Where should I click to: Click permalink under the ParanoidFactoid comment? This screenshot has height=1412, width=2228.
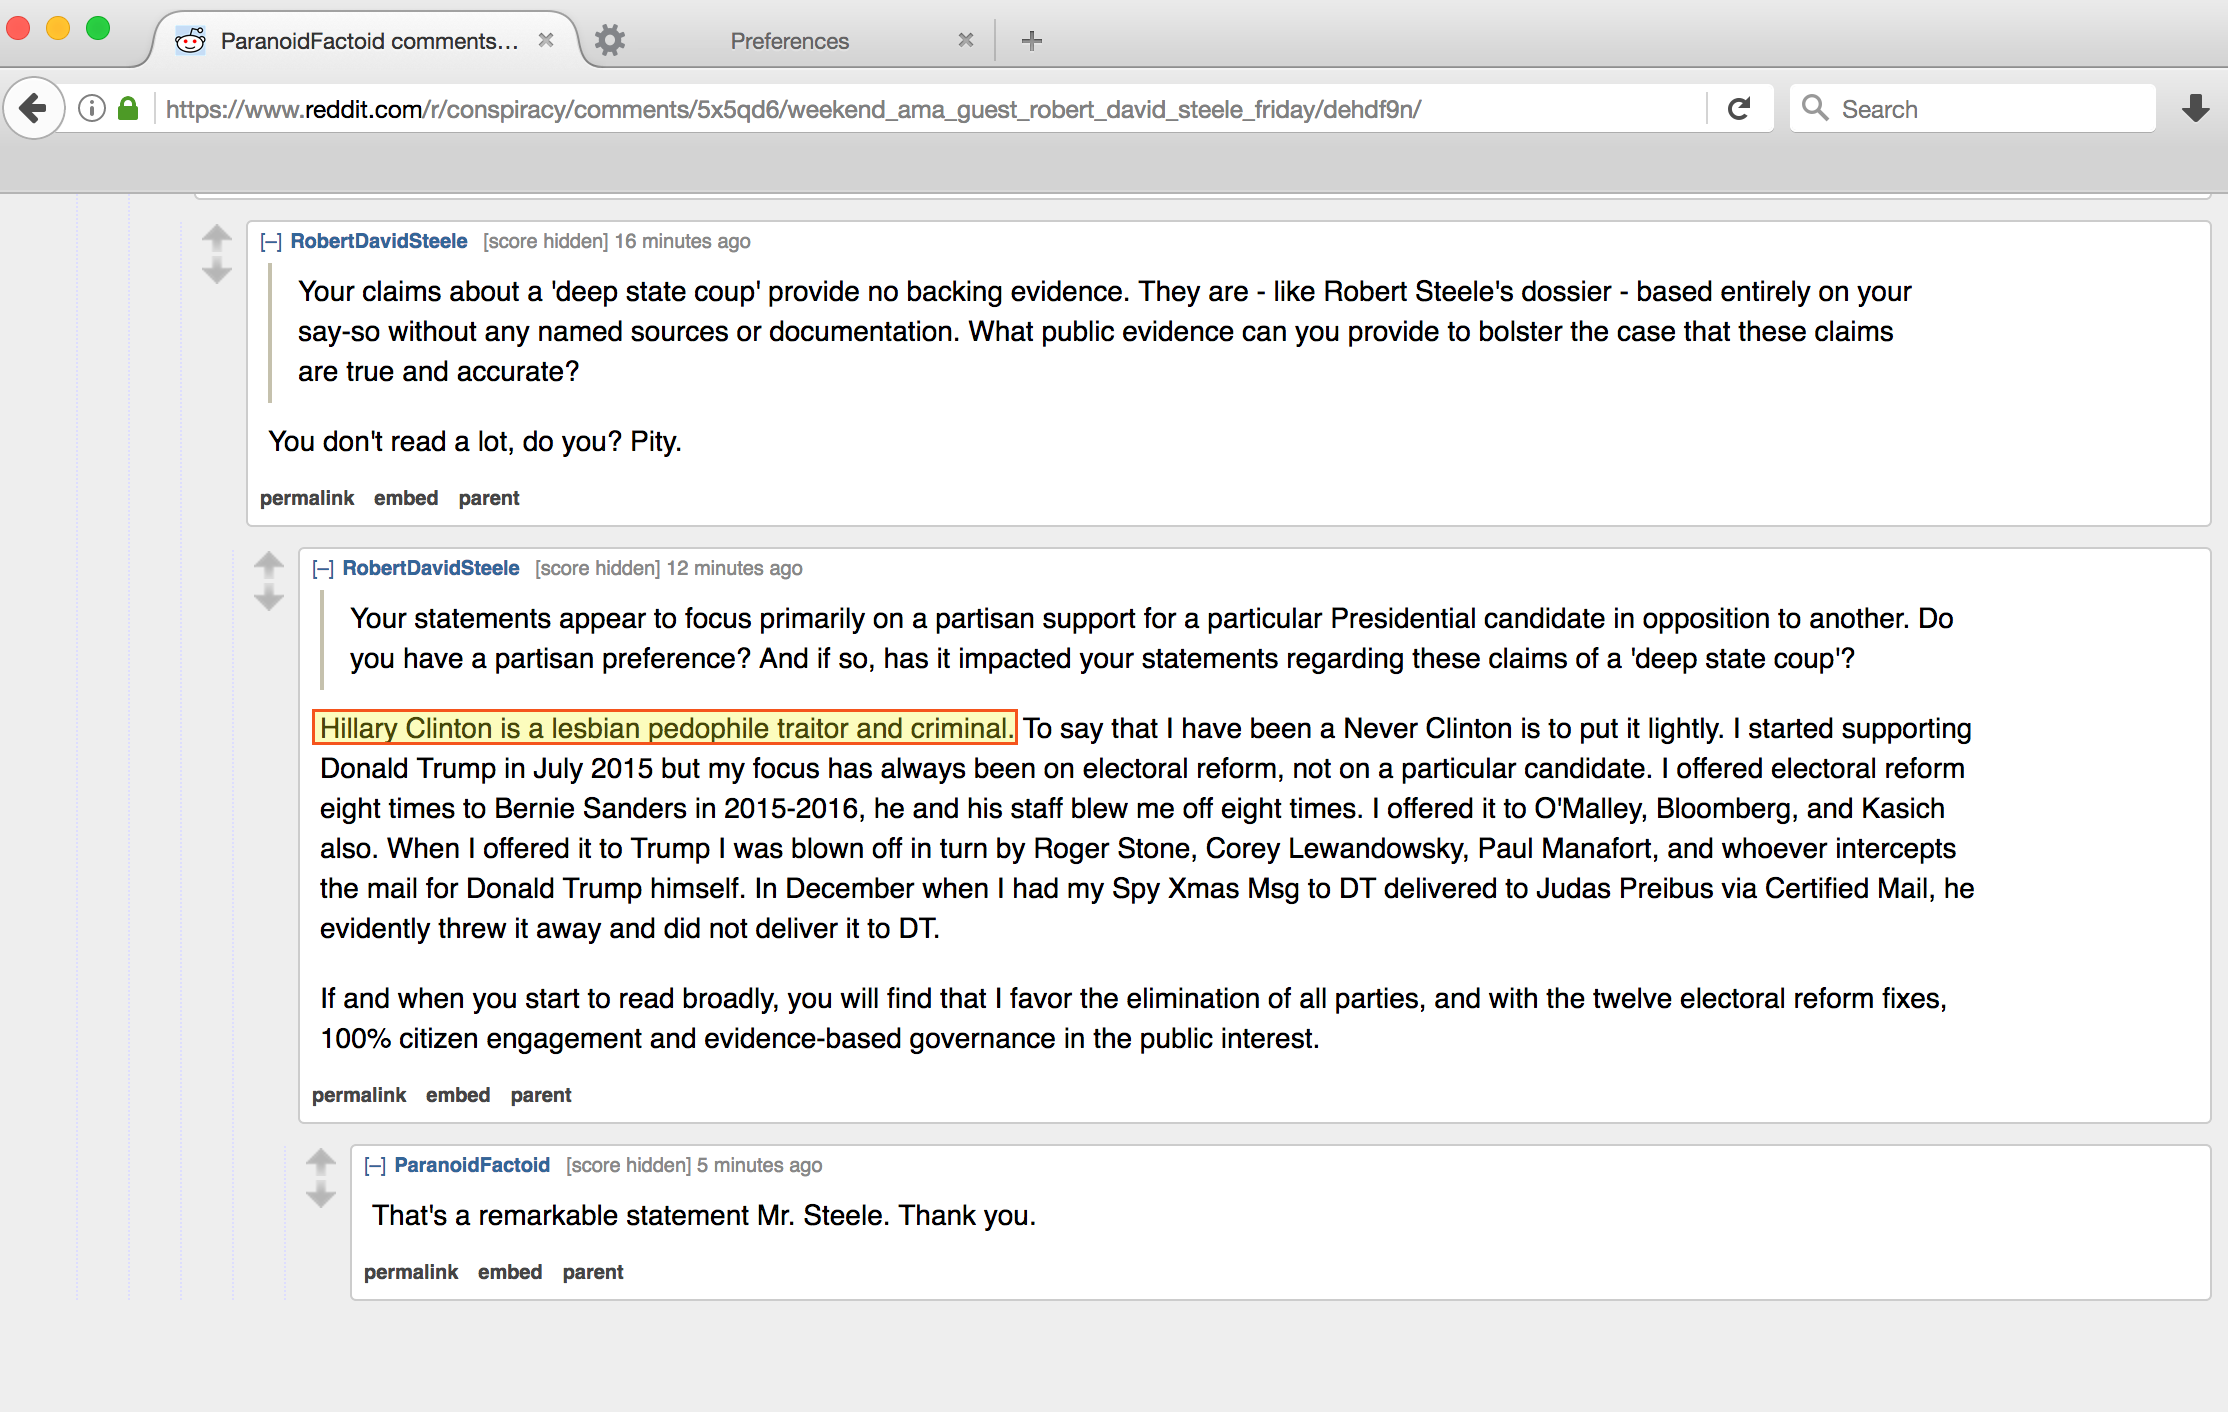coord(410,1272)
